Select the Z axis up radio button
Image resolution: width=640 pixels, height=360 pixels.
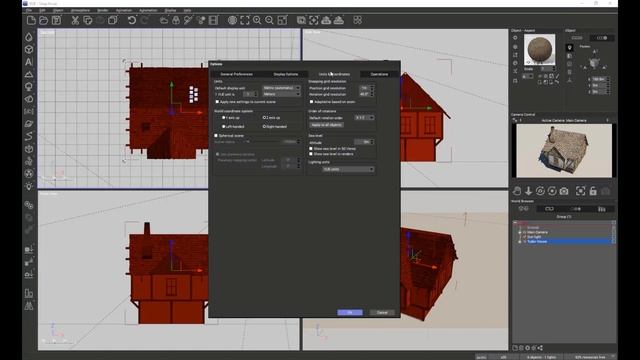pos(264,118)
